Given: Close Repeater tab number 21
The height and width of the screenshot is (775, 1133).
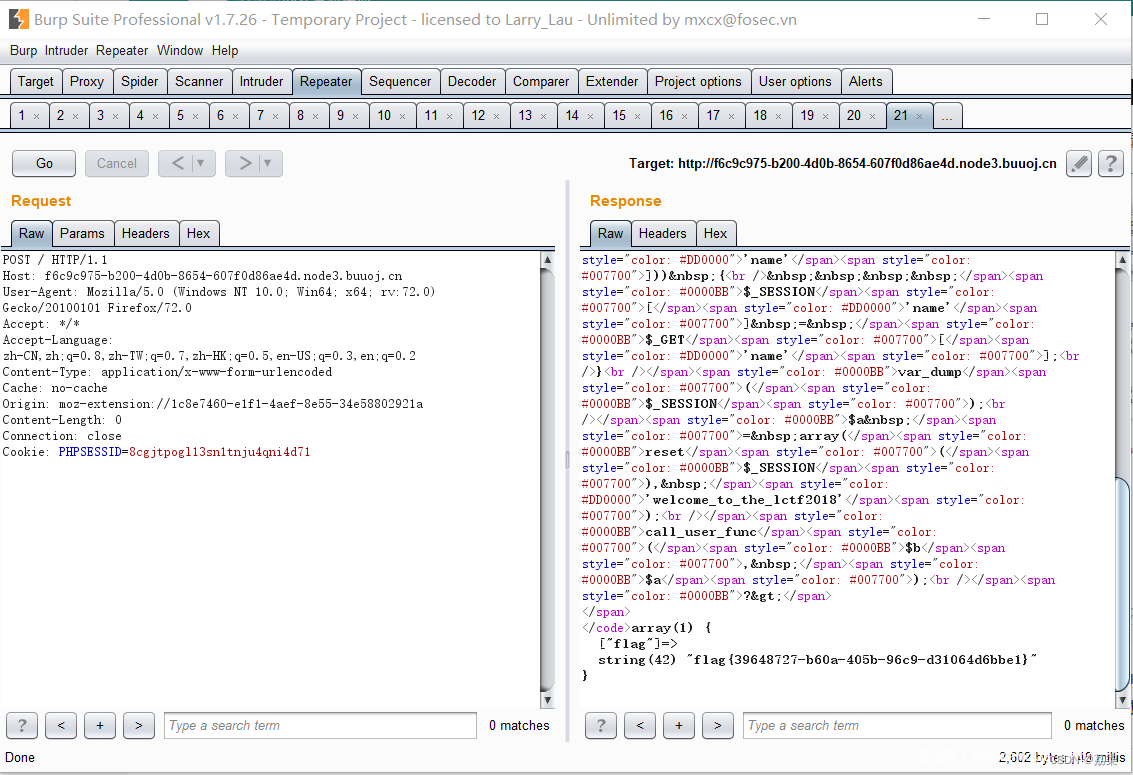Looking at the screenshot, I should [919, 116].
